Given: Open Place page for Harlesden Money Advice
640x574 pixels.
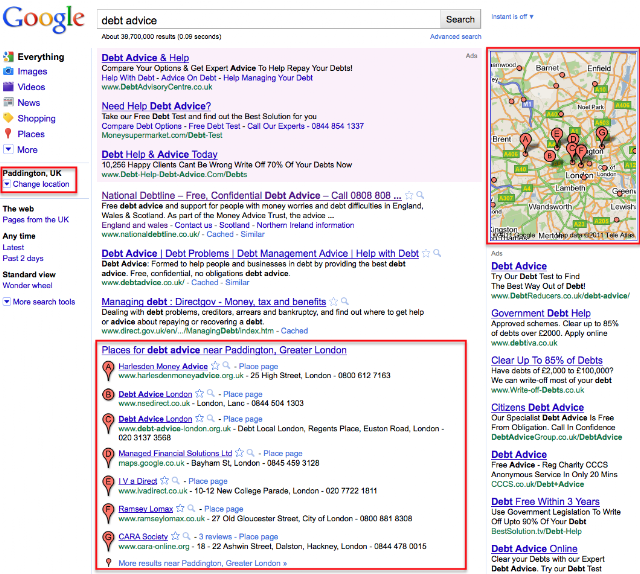Looking at the screenshot, I should click(258, 366).
